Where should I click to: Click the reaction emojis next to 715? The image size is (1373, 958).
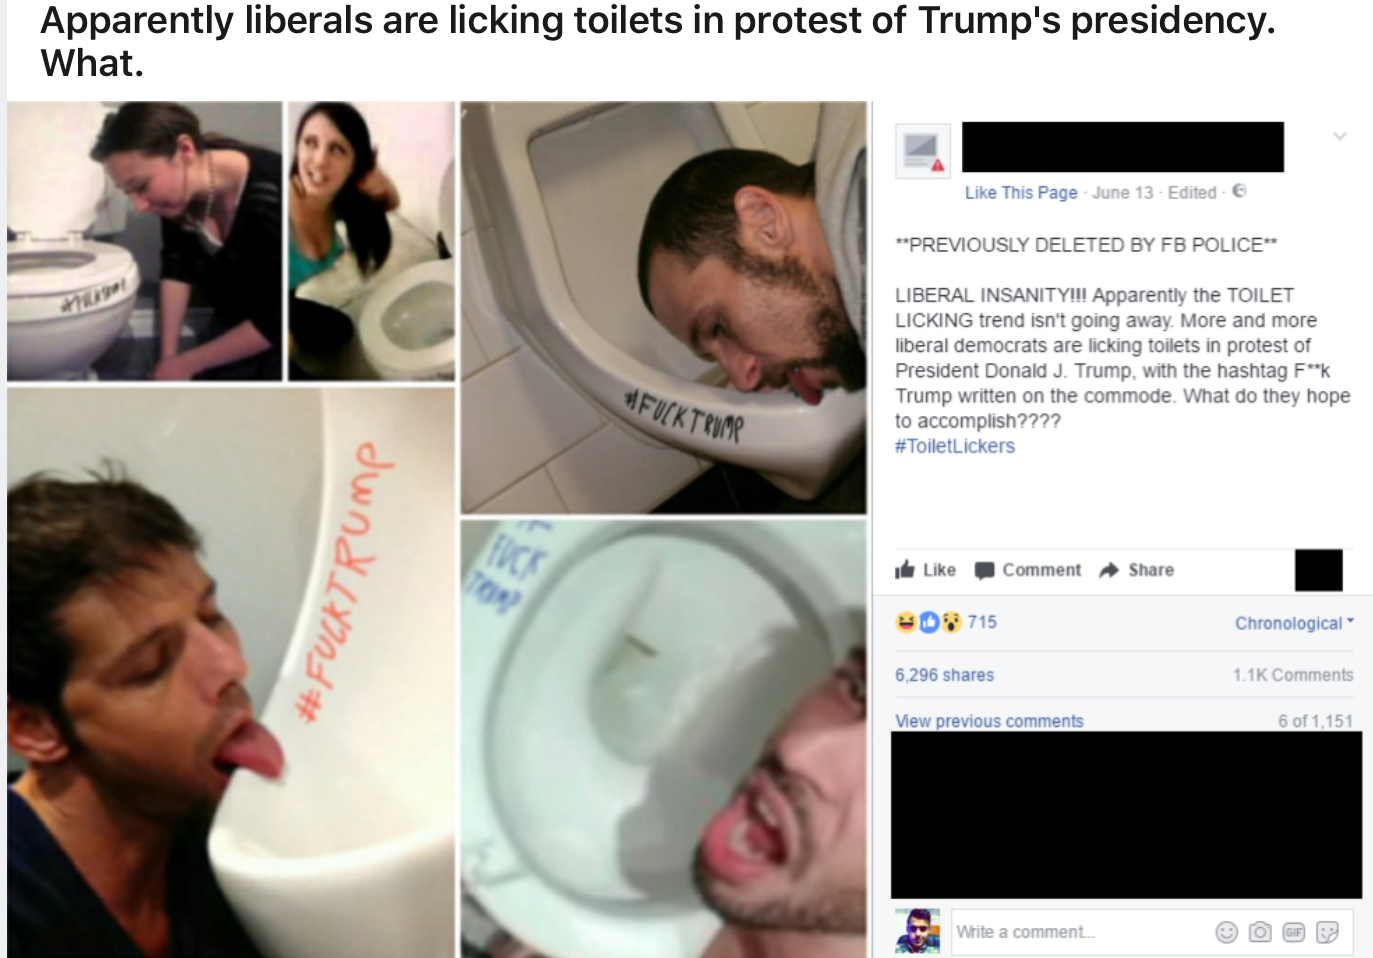tap(928, 622)
